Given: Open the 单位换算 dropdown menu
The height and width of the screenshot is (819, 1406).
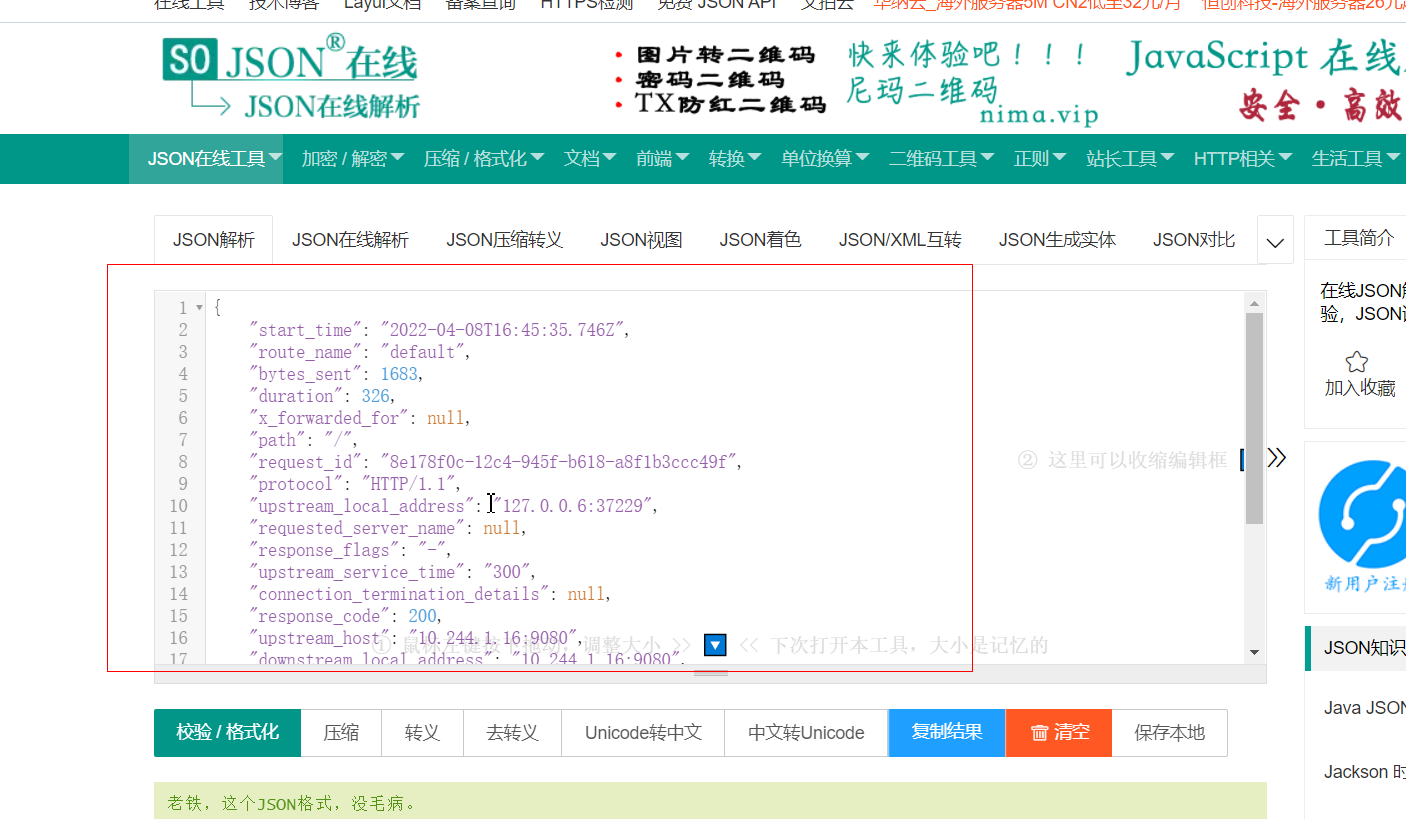Looking at the screenshot, I should (826, 158).
